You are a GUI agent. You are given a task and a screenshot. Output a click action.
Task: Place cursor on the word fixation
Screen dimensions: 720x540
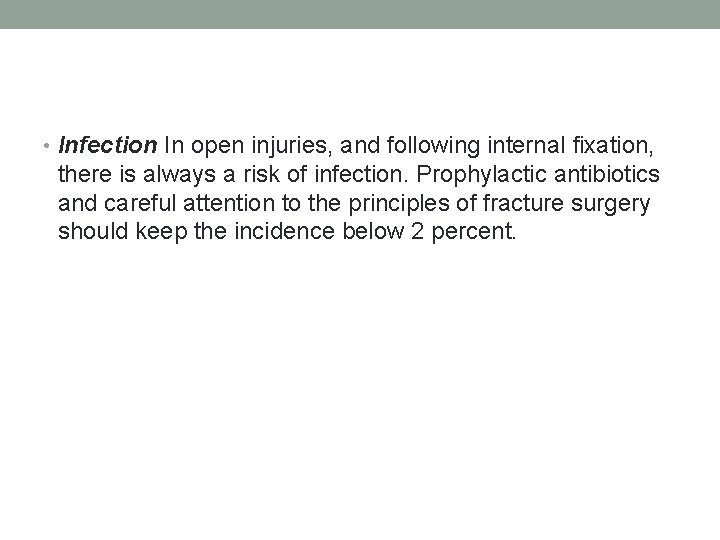[x=613, y=146]
